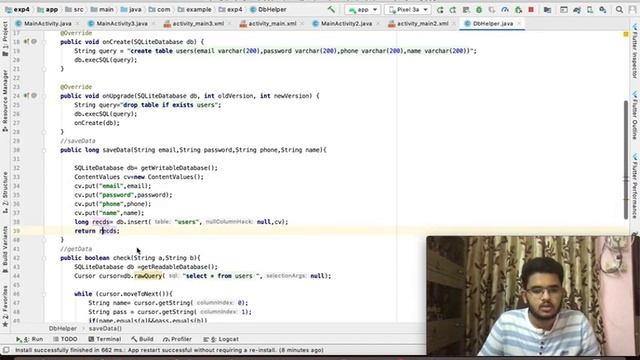Viewport: 640px width, 360px height.
Task: Open the Run tool window
Action: [29, 339]
